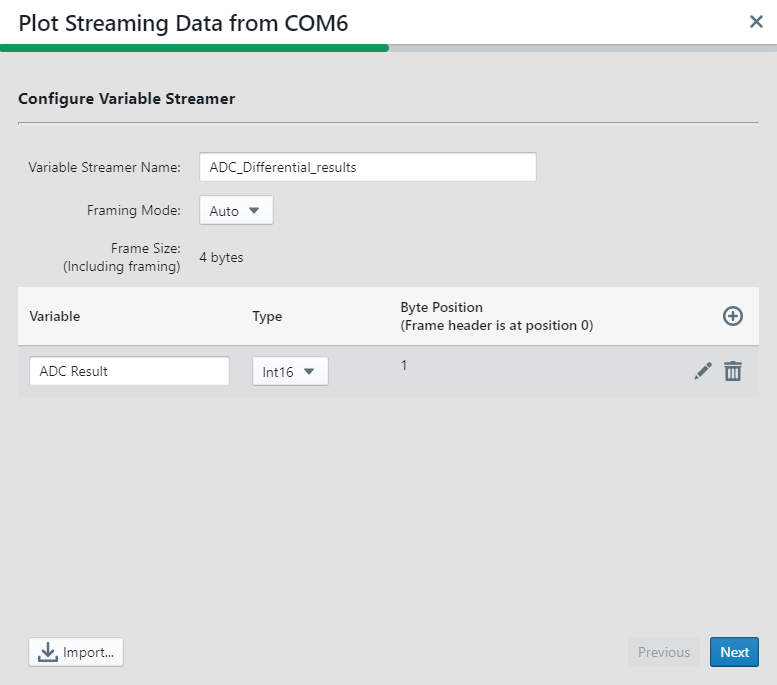Delete the ADC Result variable row

(x=733, y=371)
